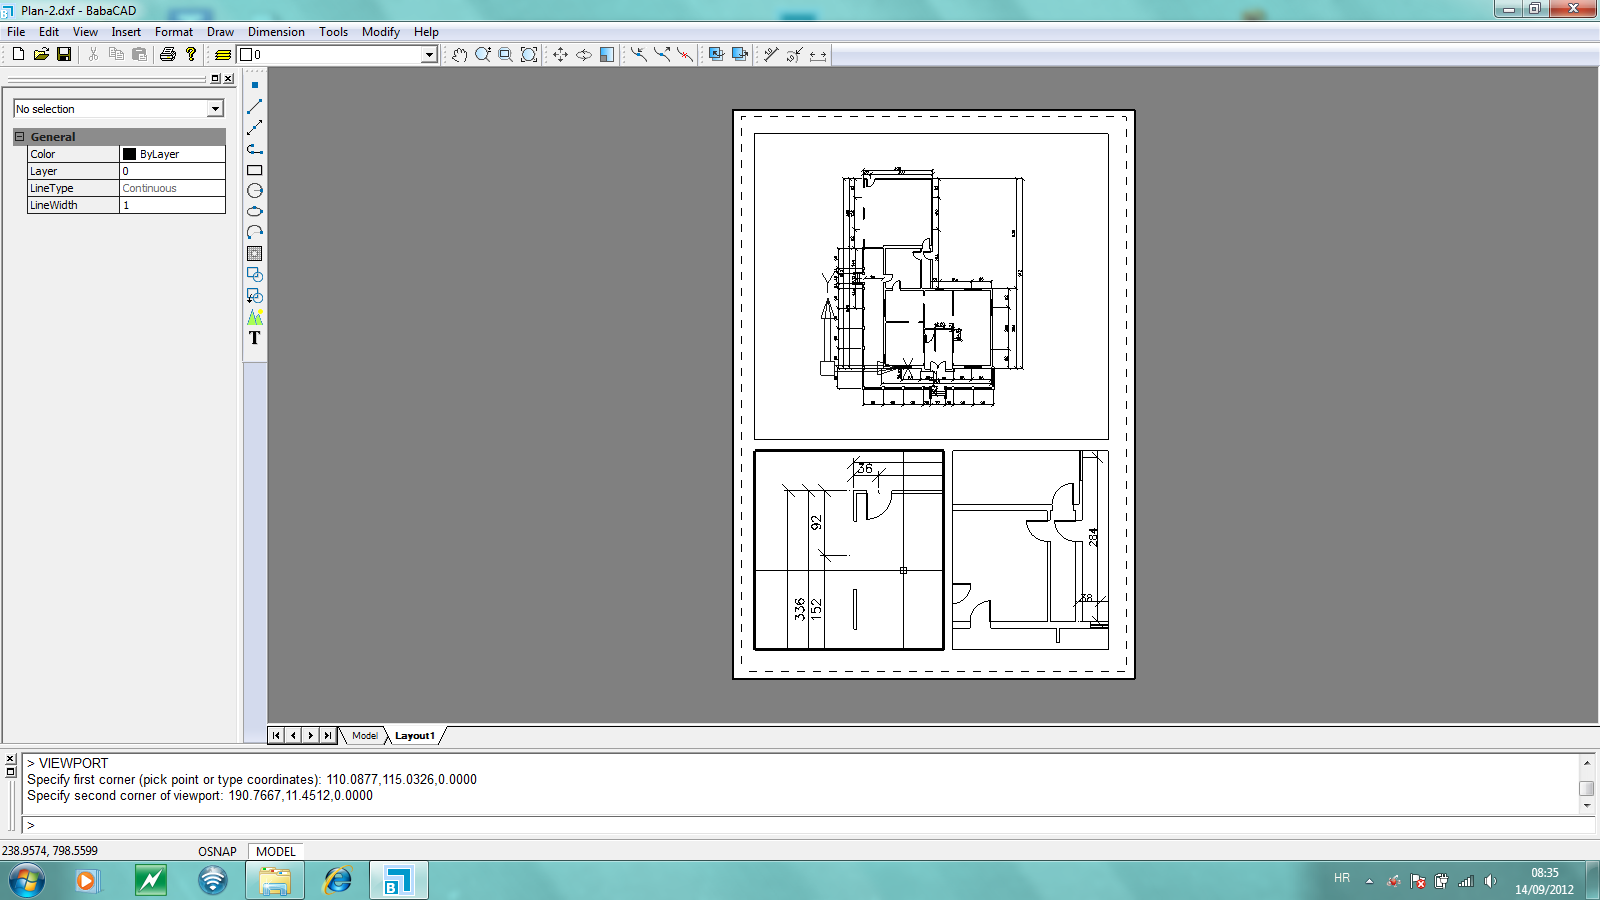Image resolution: width=1600 pixels, height=900 pixels.
Task: Switch to the Model tab
Action: tap(365, 736)
